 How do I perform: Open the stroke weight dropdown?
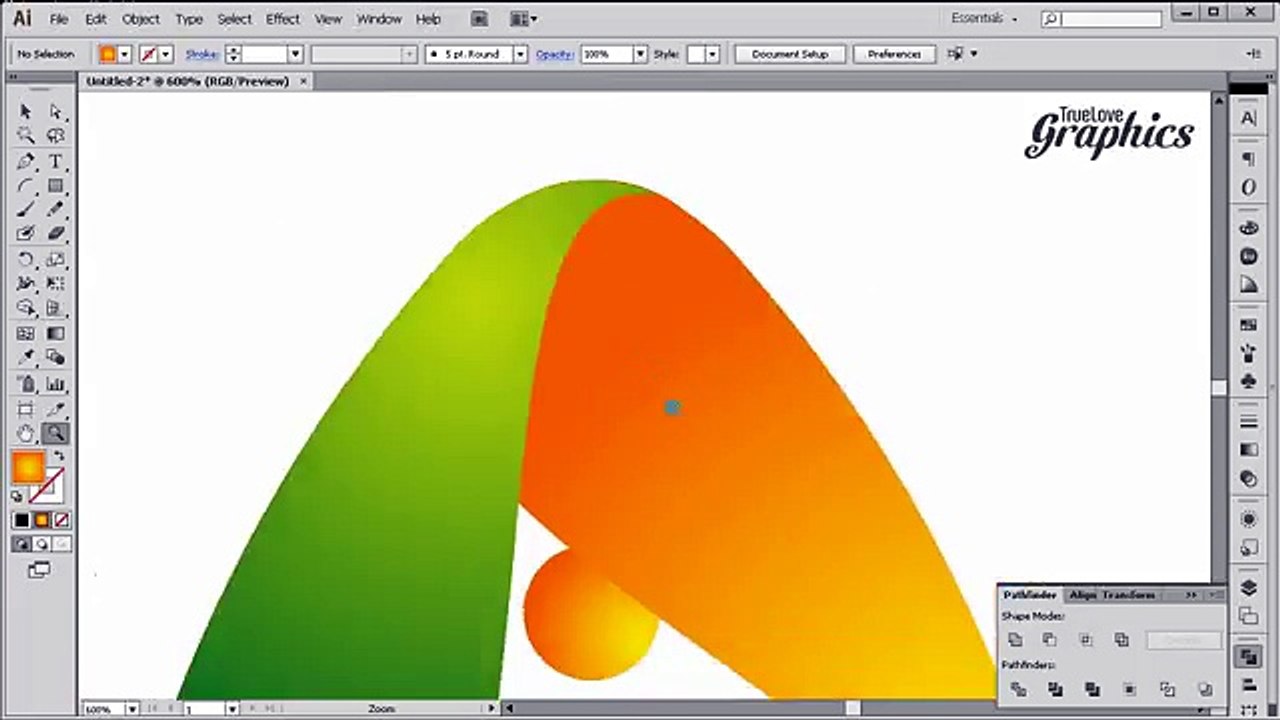tap(295, 54)
